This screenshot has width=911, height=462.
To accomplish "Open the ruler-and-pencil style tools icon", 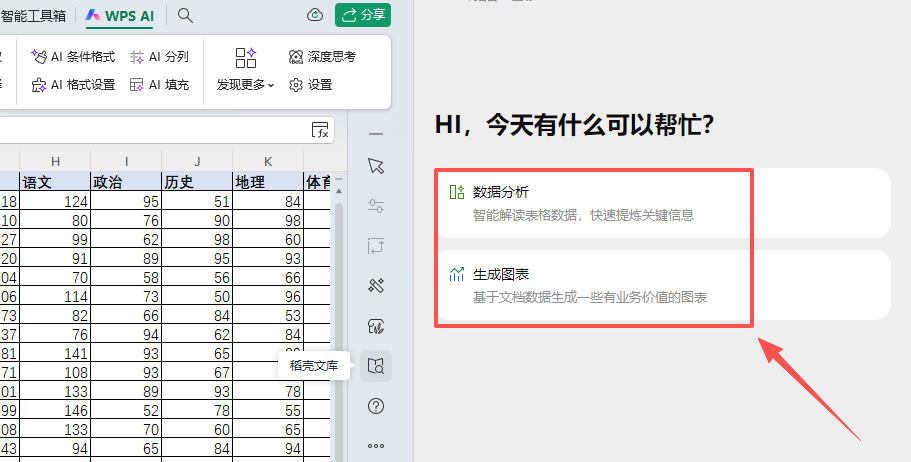I will click(376, 286).
